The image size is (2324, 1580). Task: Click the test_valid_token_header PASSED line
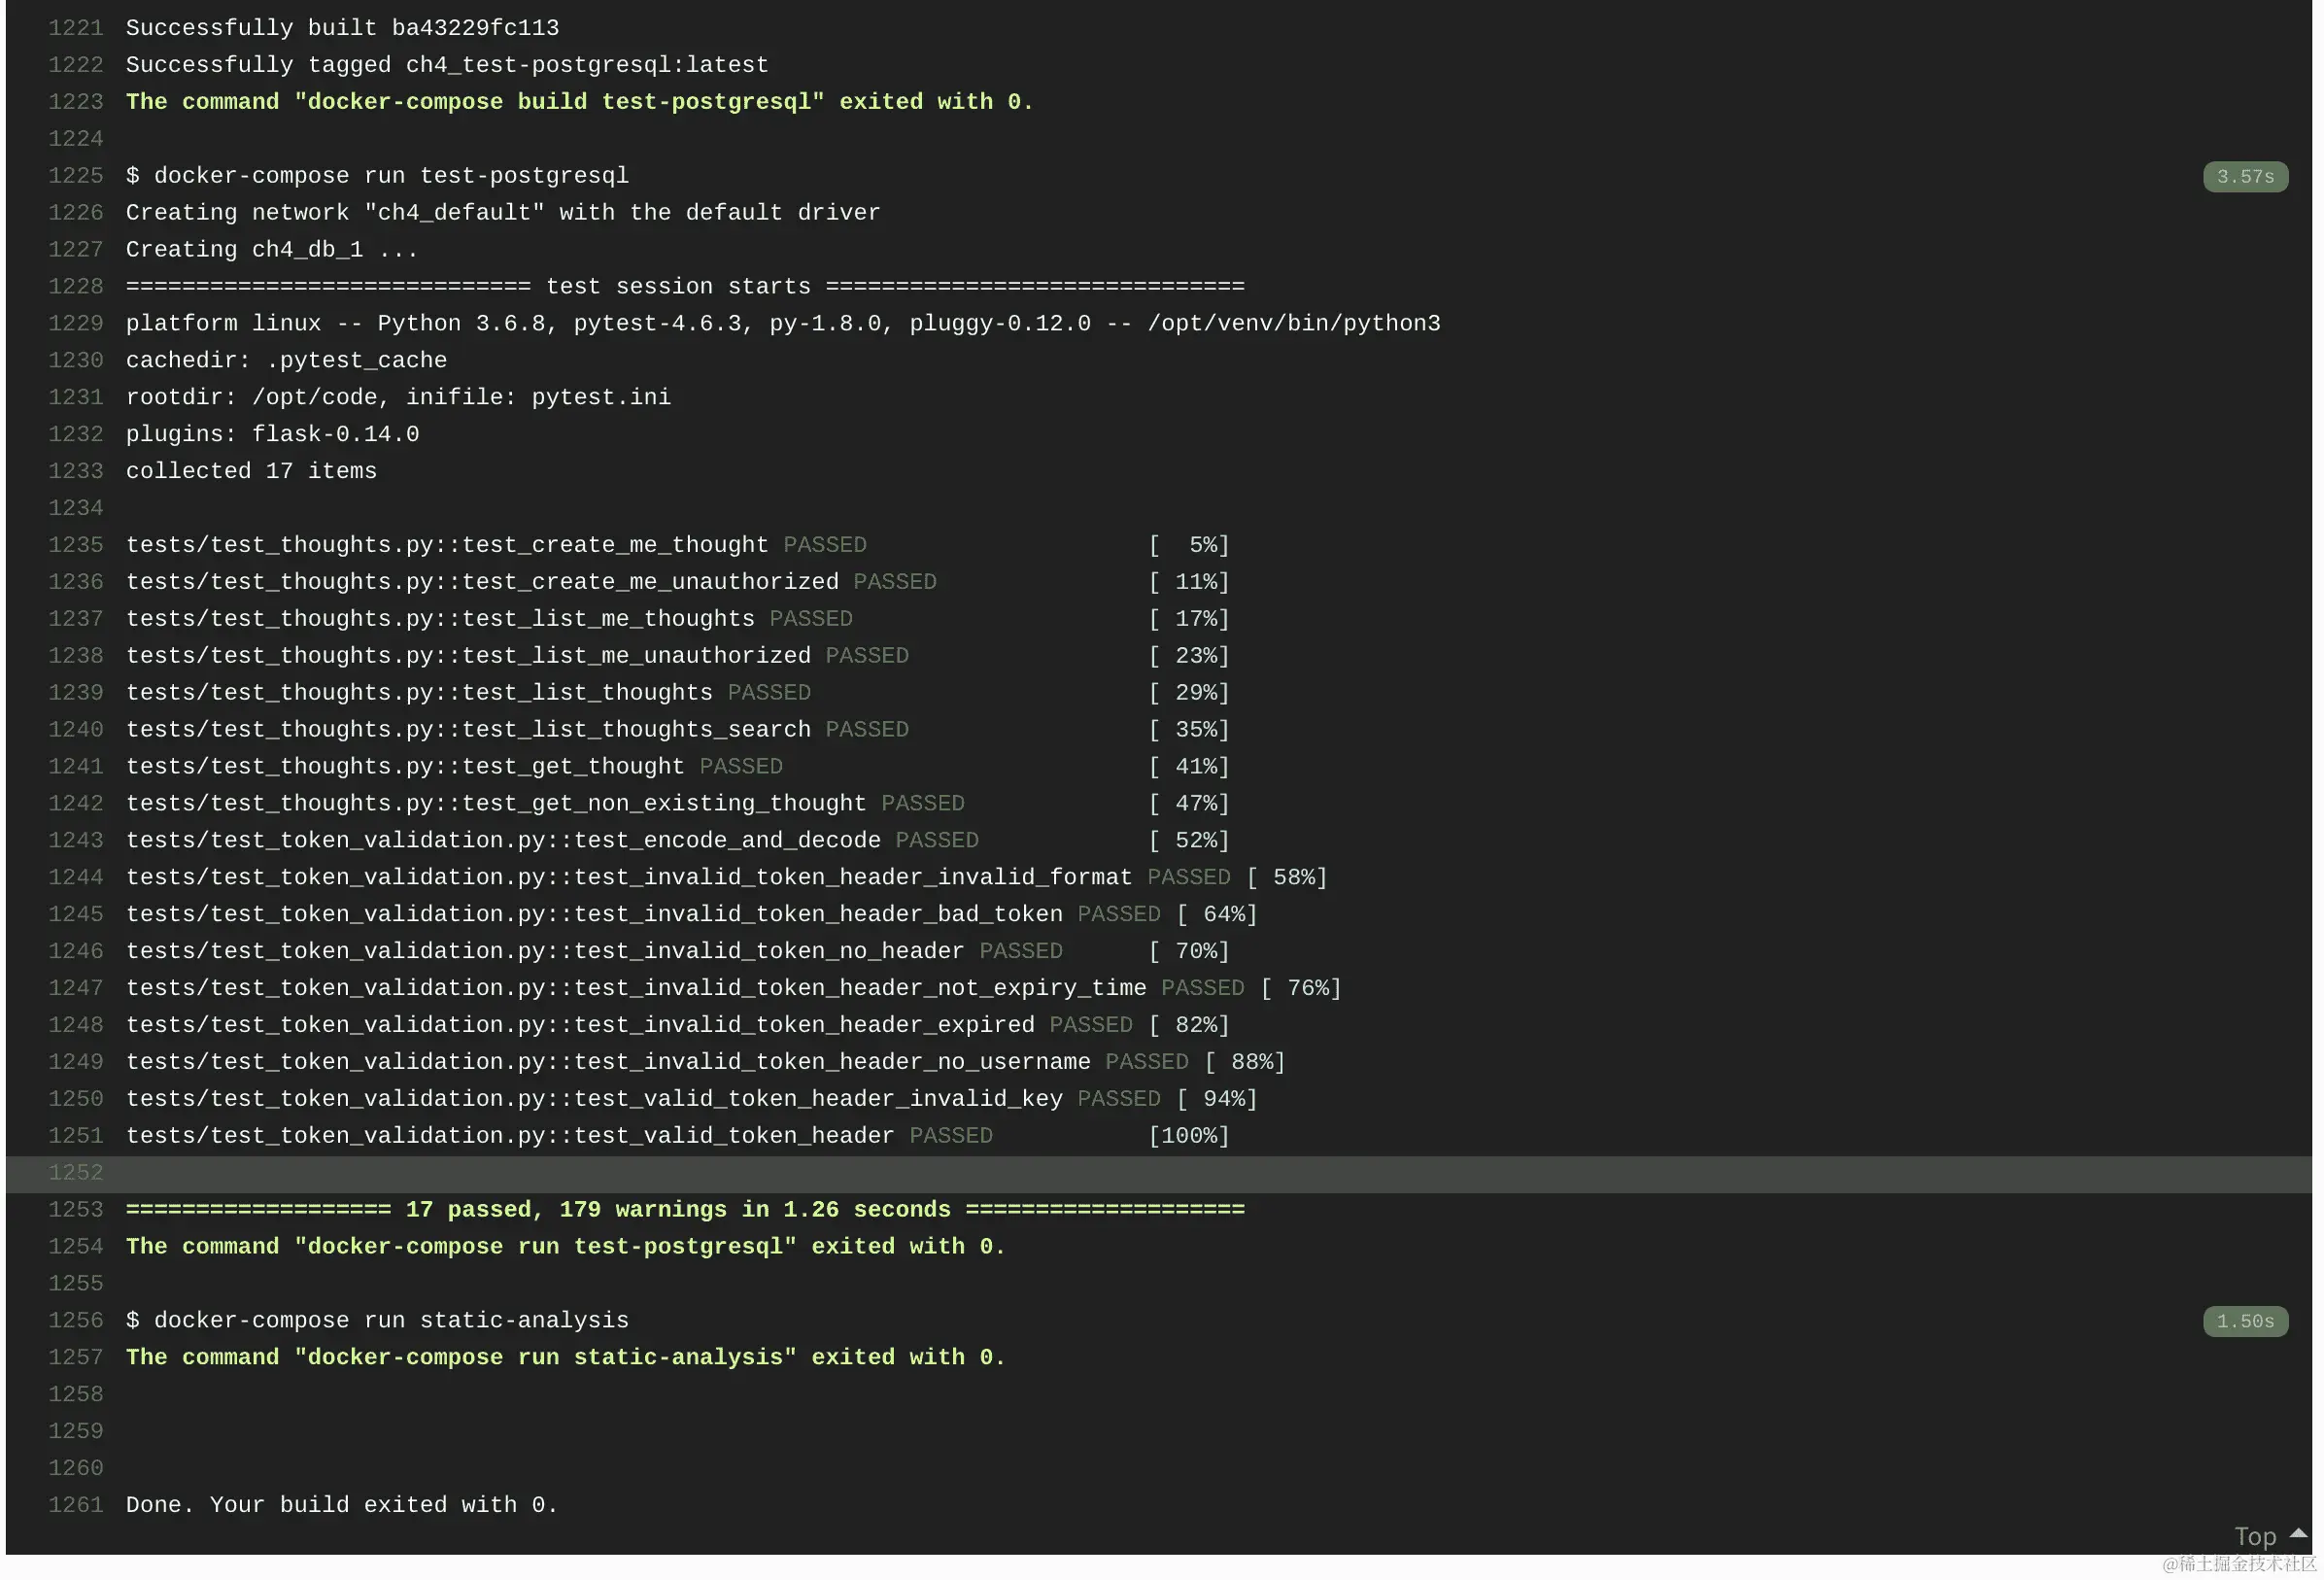[x=559, y=1136]
